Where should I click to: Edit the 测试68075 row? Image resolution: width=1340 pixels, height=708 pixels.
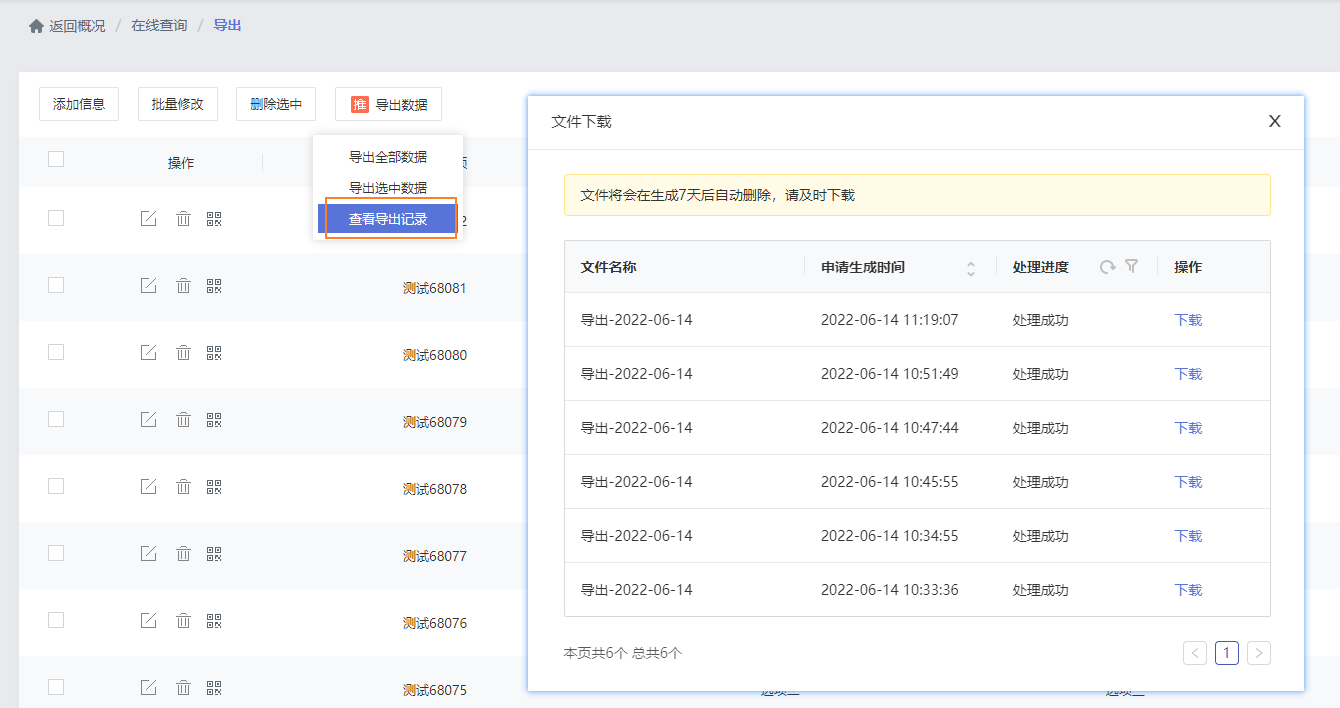(x=148, y=688)
